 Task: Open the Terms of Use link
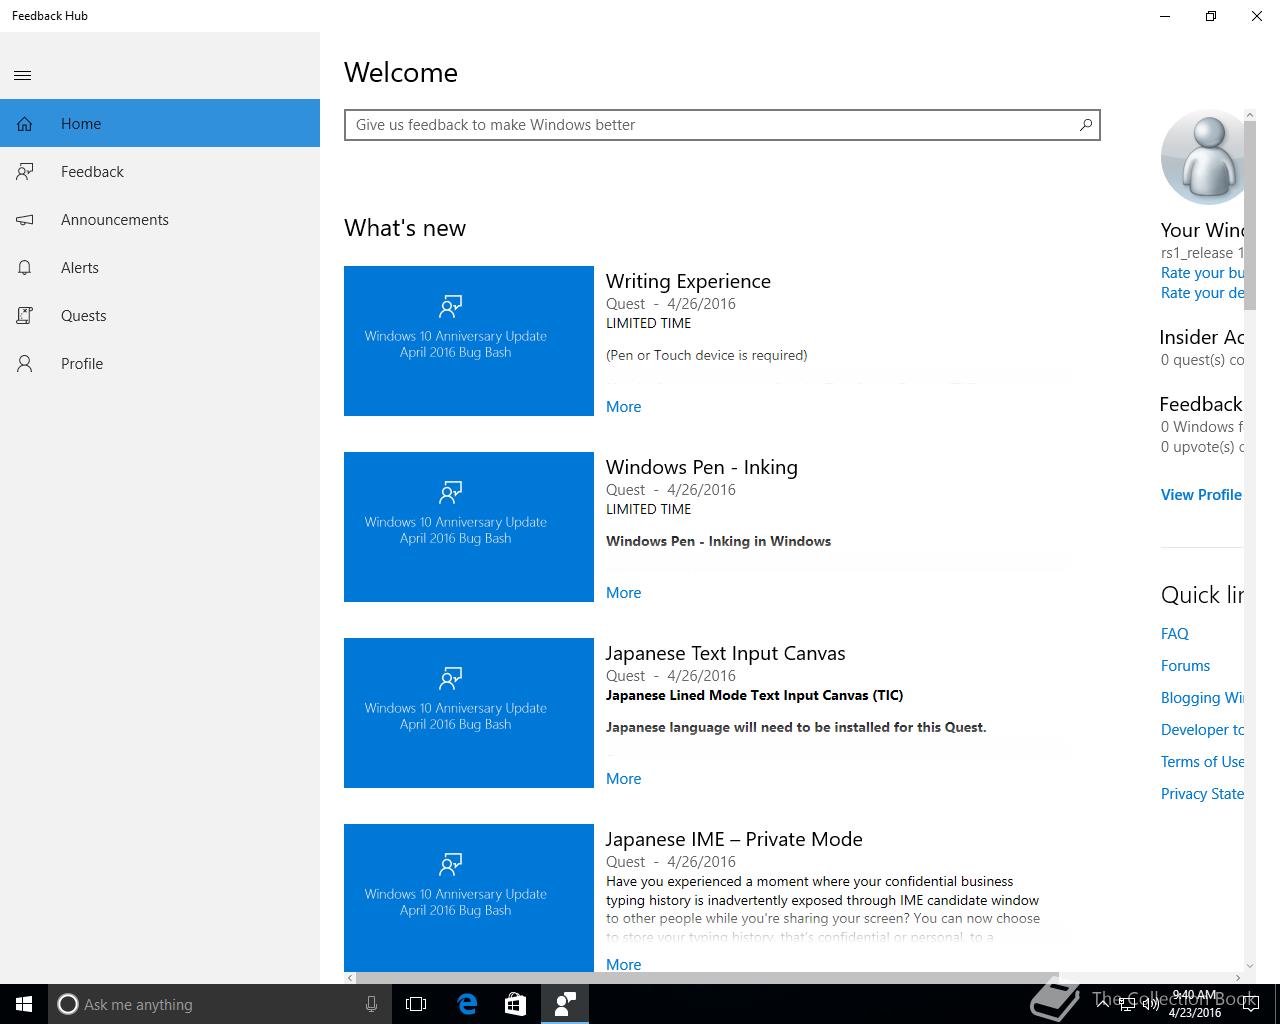(1202, 762)
